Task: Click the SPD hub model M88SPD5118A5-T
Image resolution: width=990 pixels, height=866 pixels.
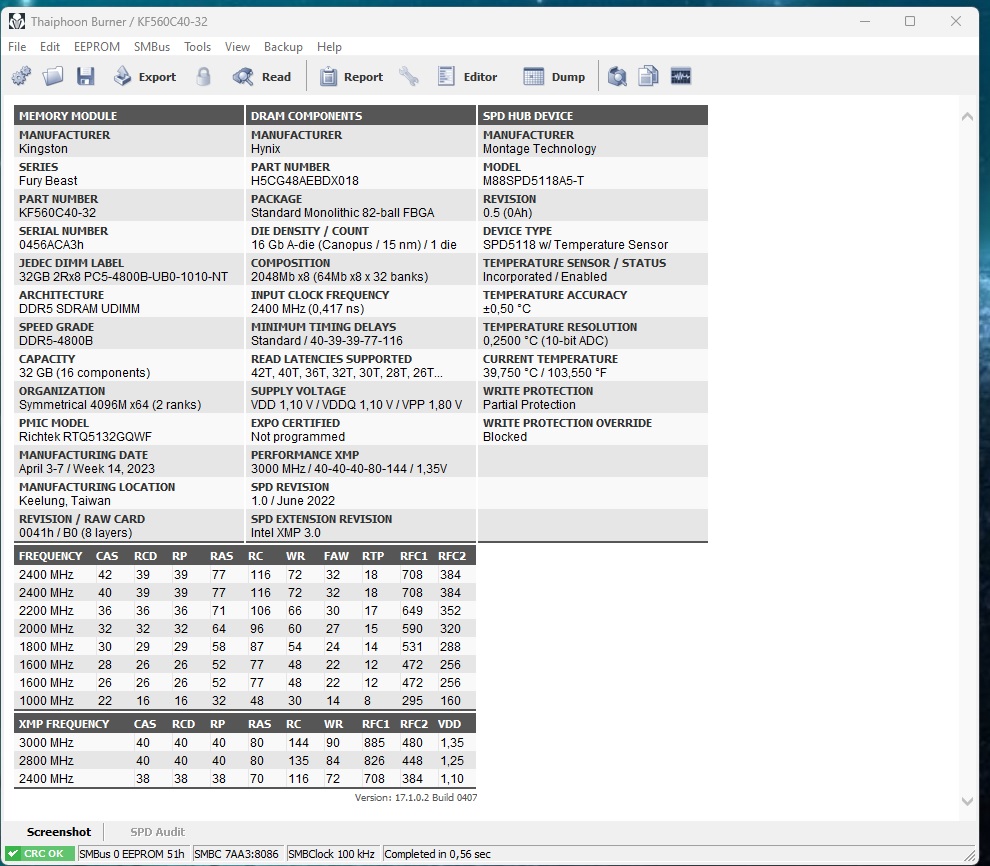Action: coord(534,181)
